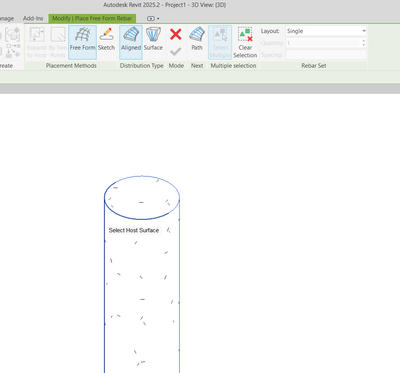400x373 pixels.
Task: Click the Spacing input field
Action: tap(326, 55)
